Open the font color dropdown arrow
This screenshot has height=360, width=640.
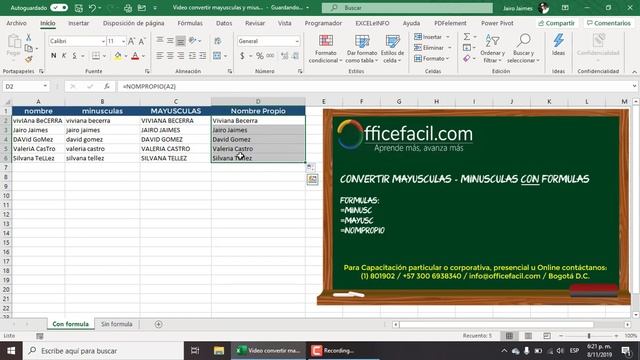point(143,56)
